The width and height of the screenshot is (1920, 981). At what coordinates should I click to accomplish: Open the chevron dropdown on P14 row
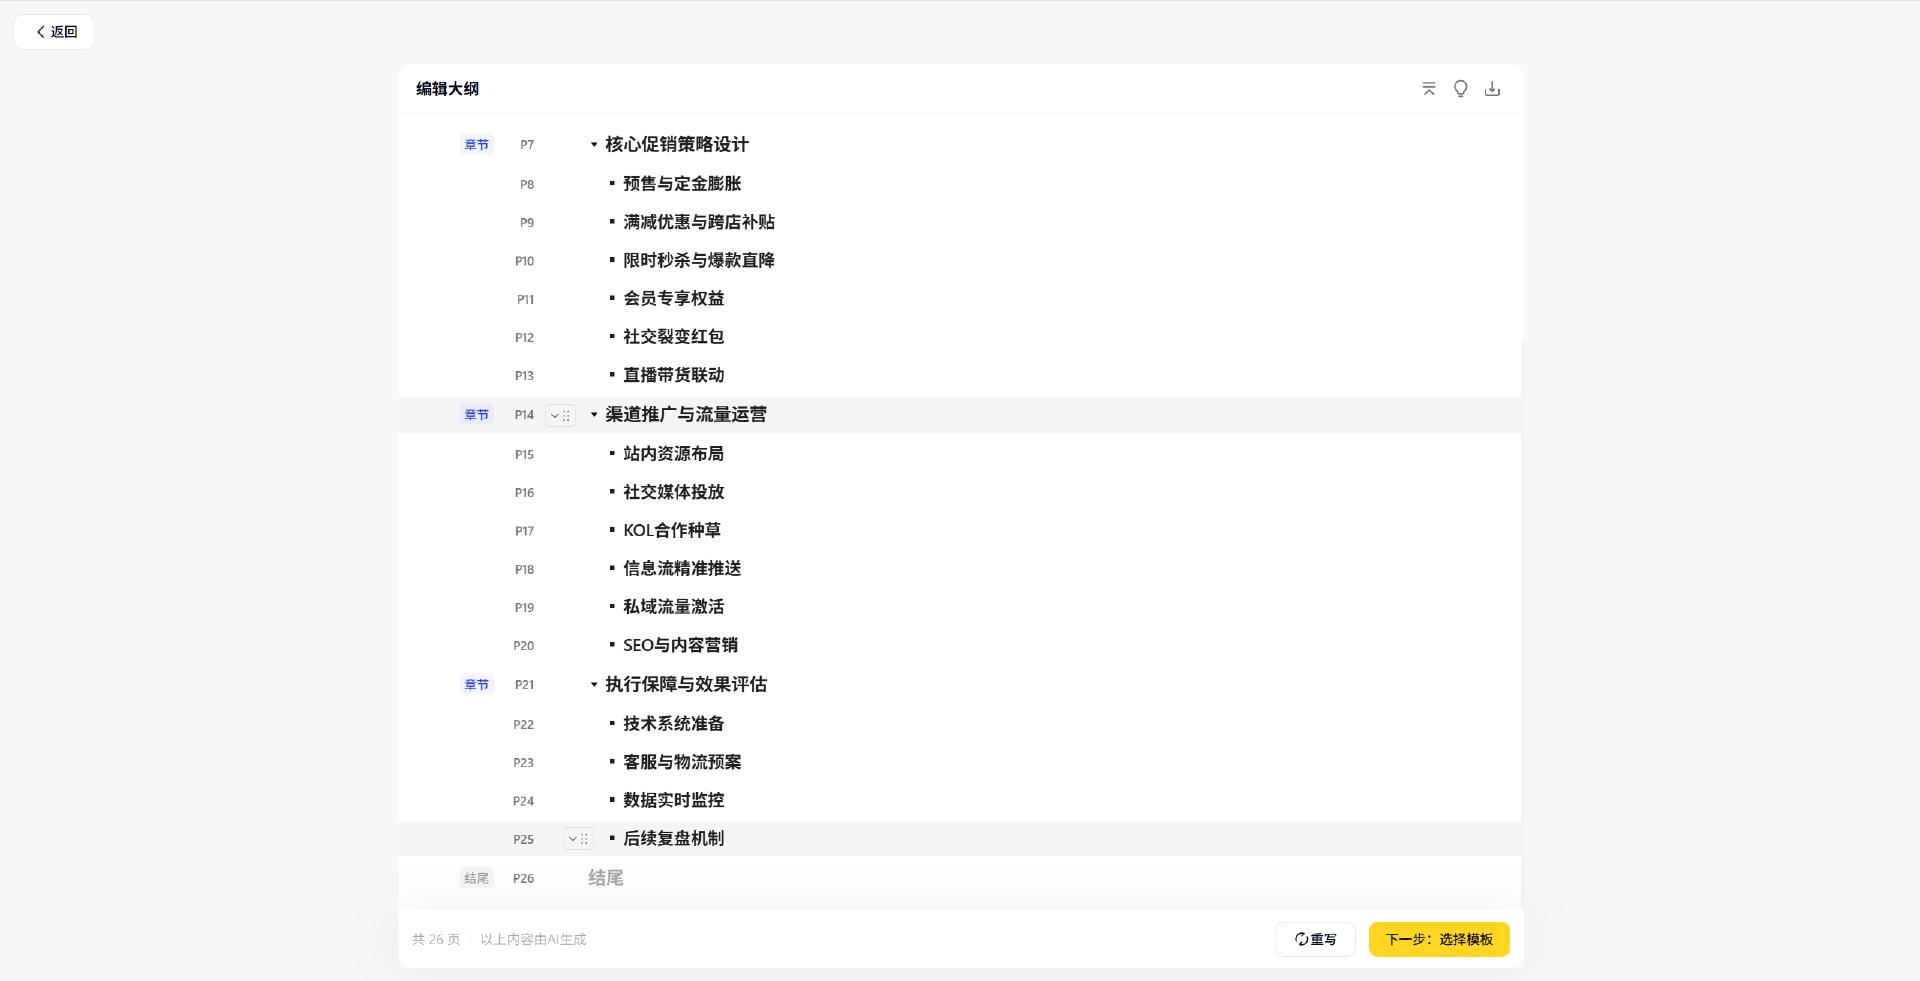pyautogui.click(x=554, y=415)
